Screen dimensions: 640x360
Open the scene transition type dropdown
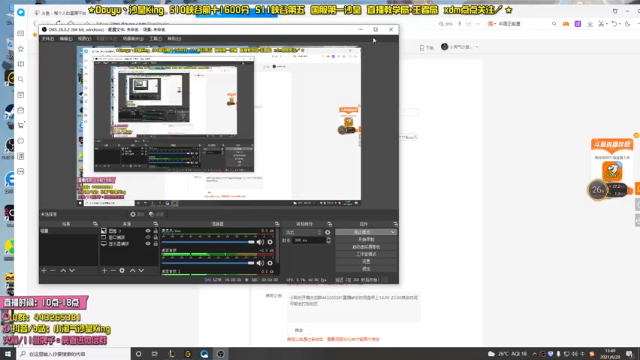click(x=302, y=232)
